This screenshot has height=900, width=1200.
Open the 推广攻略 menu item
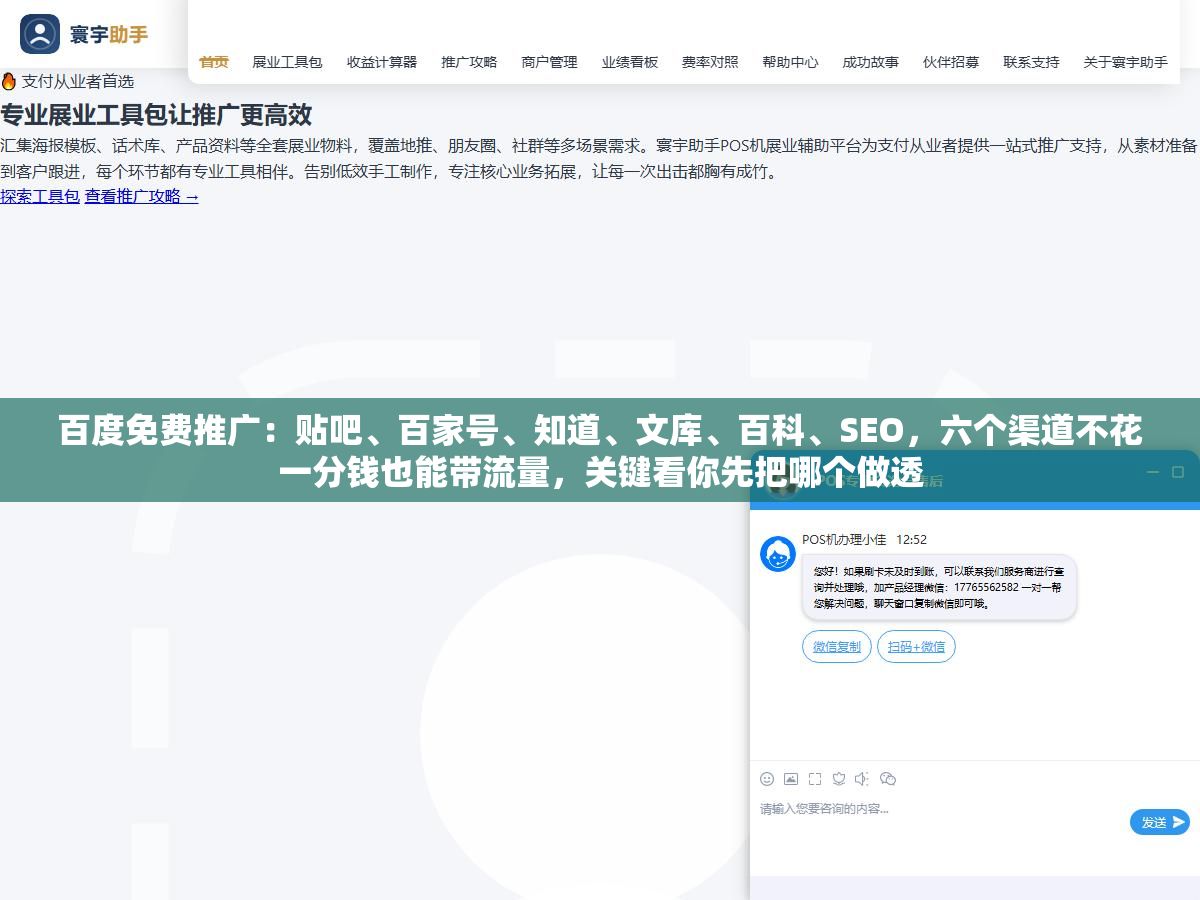pos(469,62)
